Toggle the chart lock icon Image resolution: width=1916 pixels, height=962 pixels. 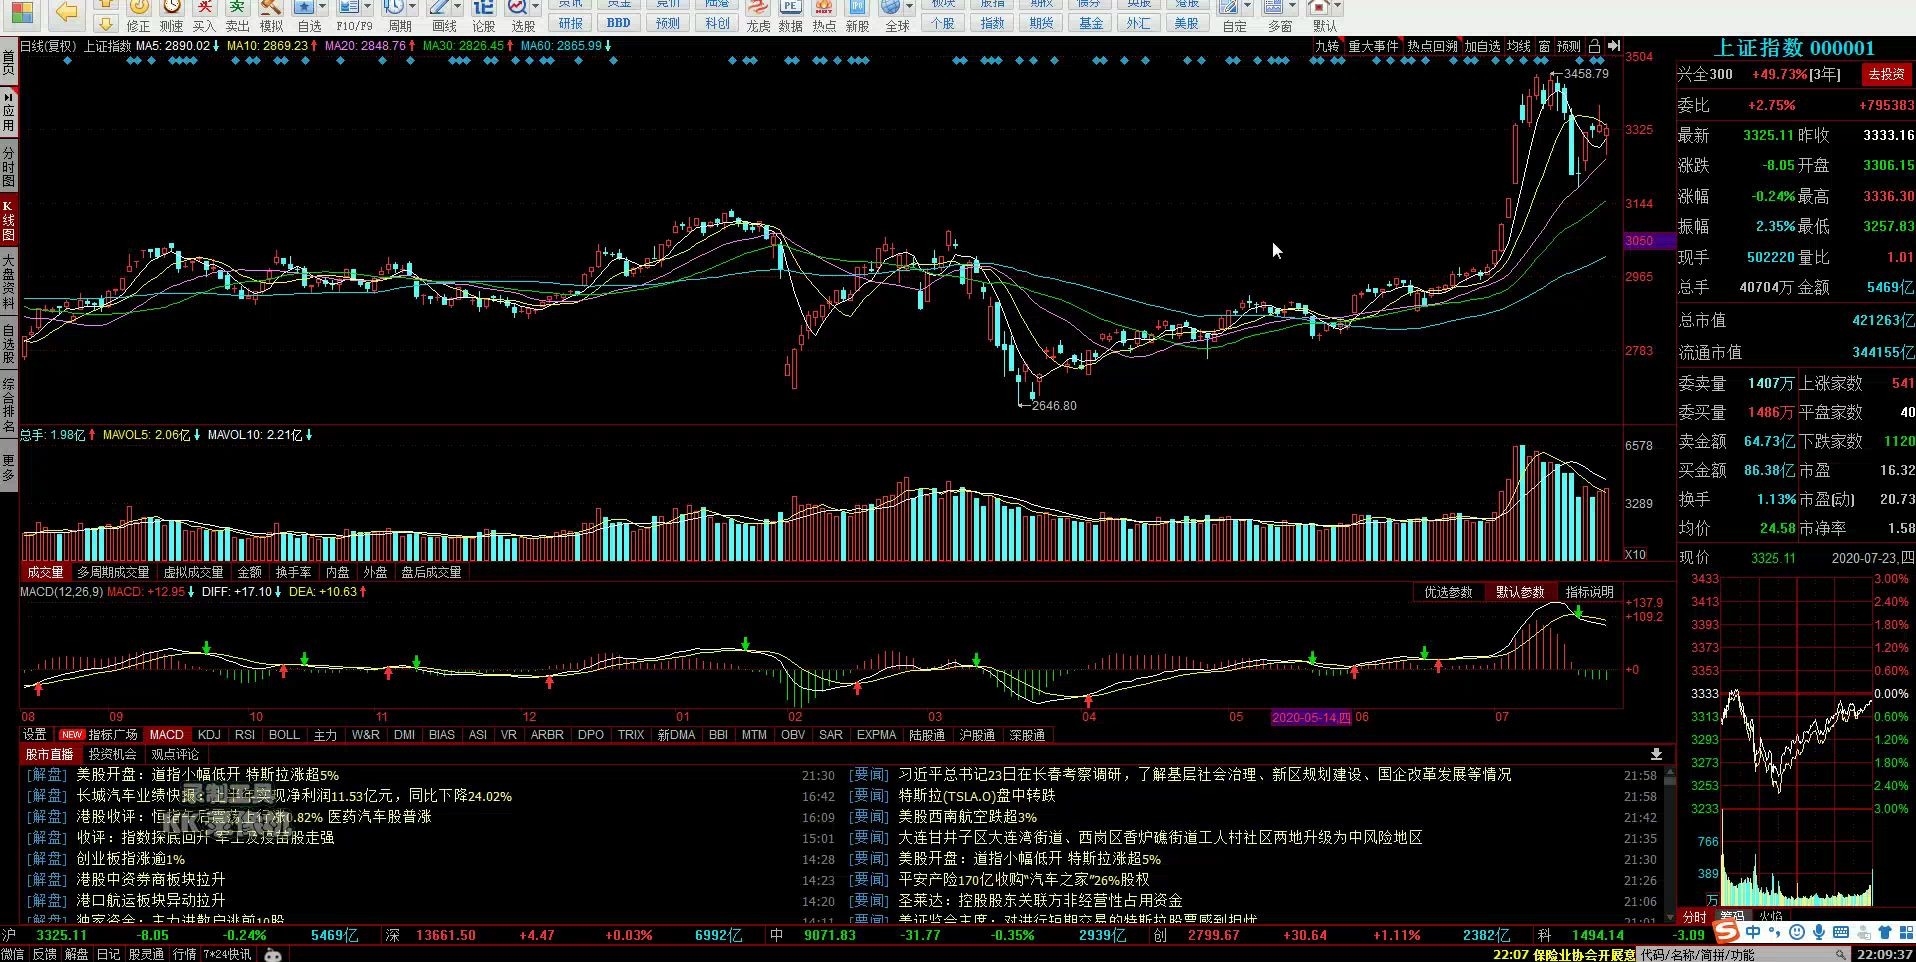pos(1594,46)
